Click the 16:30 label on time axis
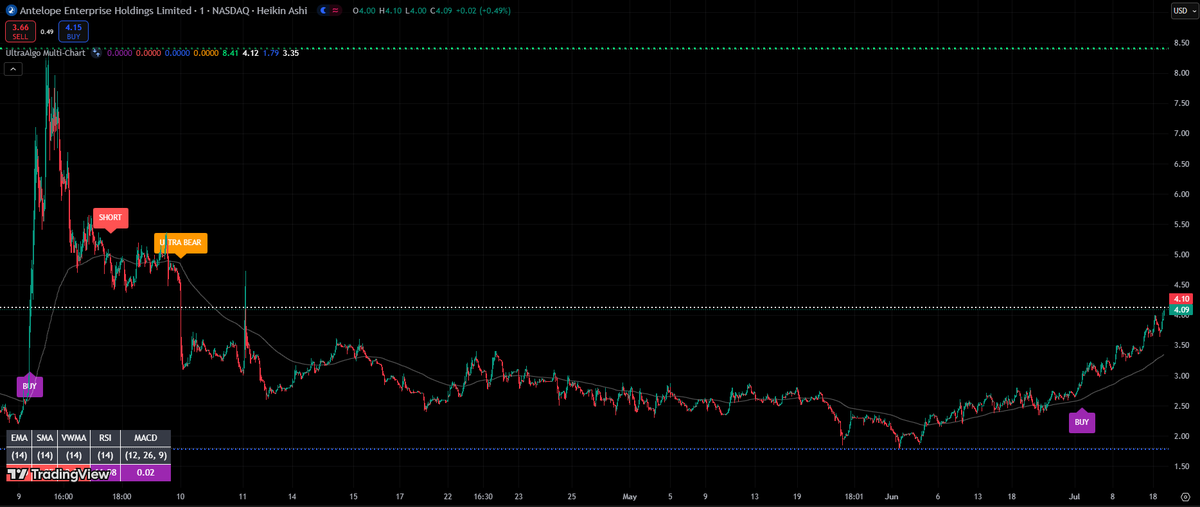This screenshot has height=507, width=1200. [484, 496]
